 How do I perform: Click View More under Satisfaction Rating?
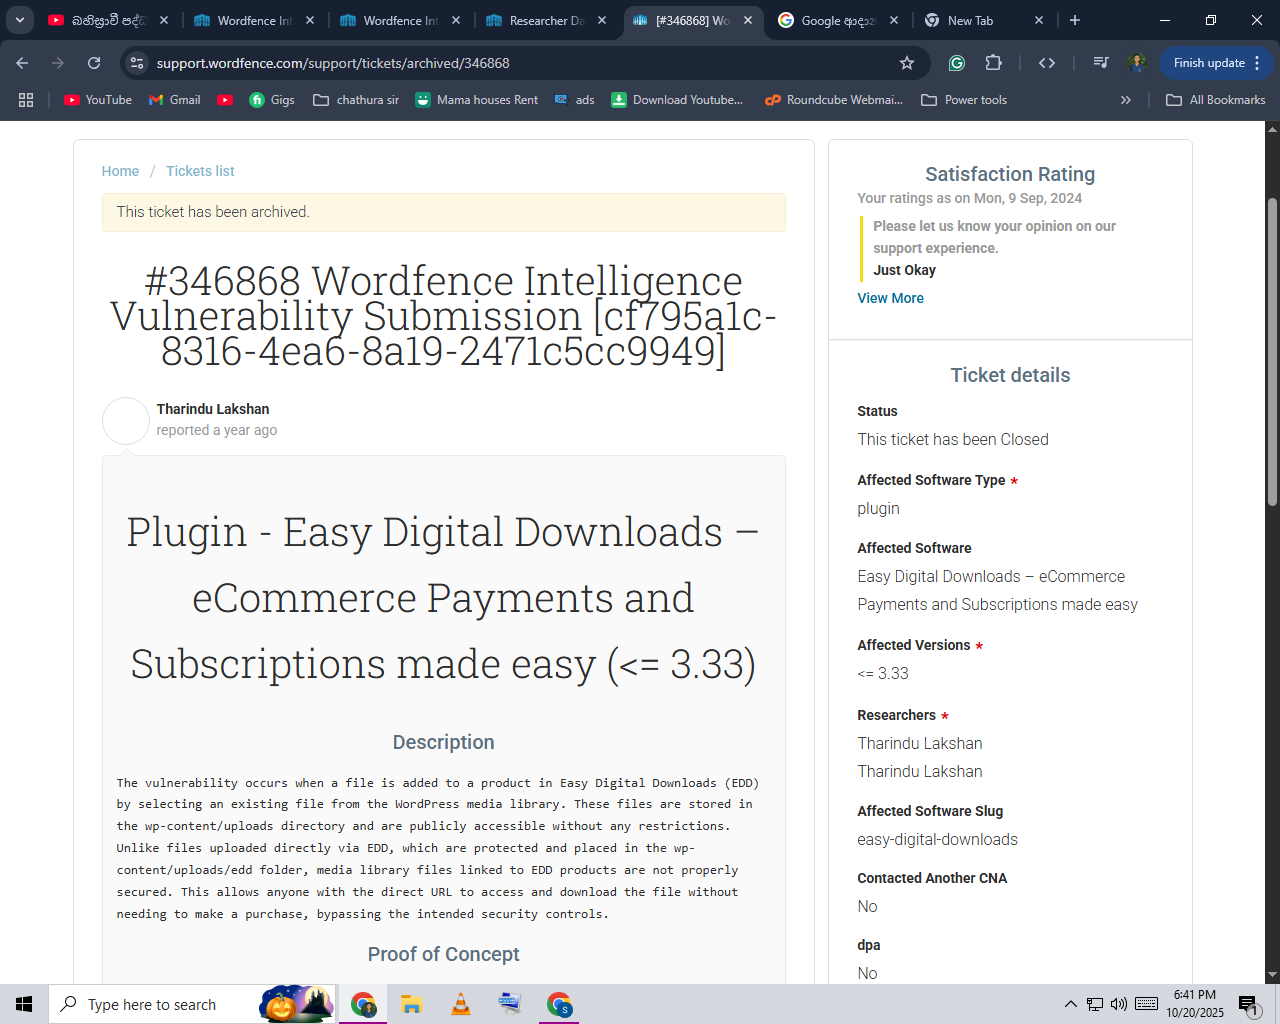890,298
